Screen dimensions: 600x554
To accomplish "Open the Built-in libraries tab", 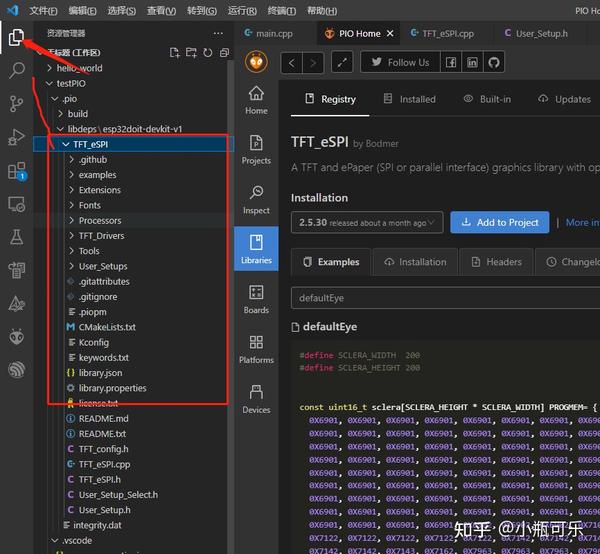I will coord(487,99).
